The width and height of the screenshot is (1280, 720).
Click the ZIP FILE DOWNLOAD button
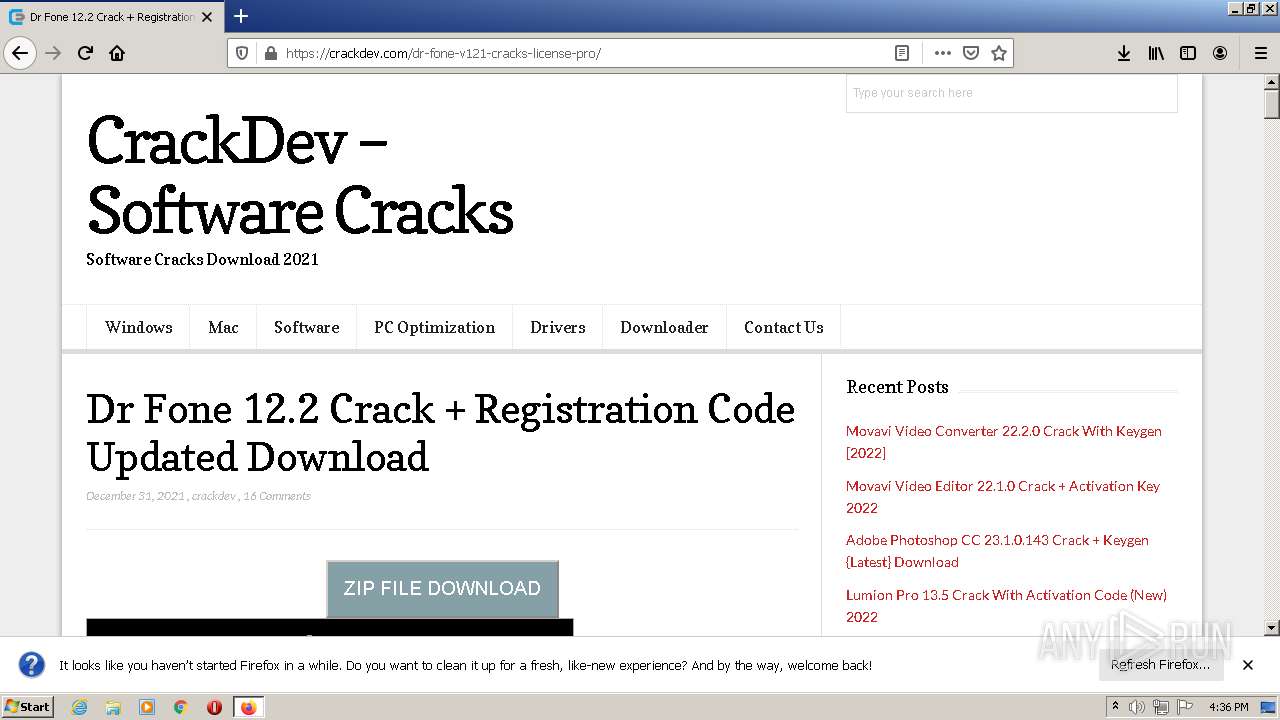click(442, 588)
